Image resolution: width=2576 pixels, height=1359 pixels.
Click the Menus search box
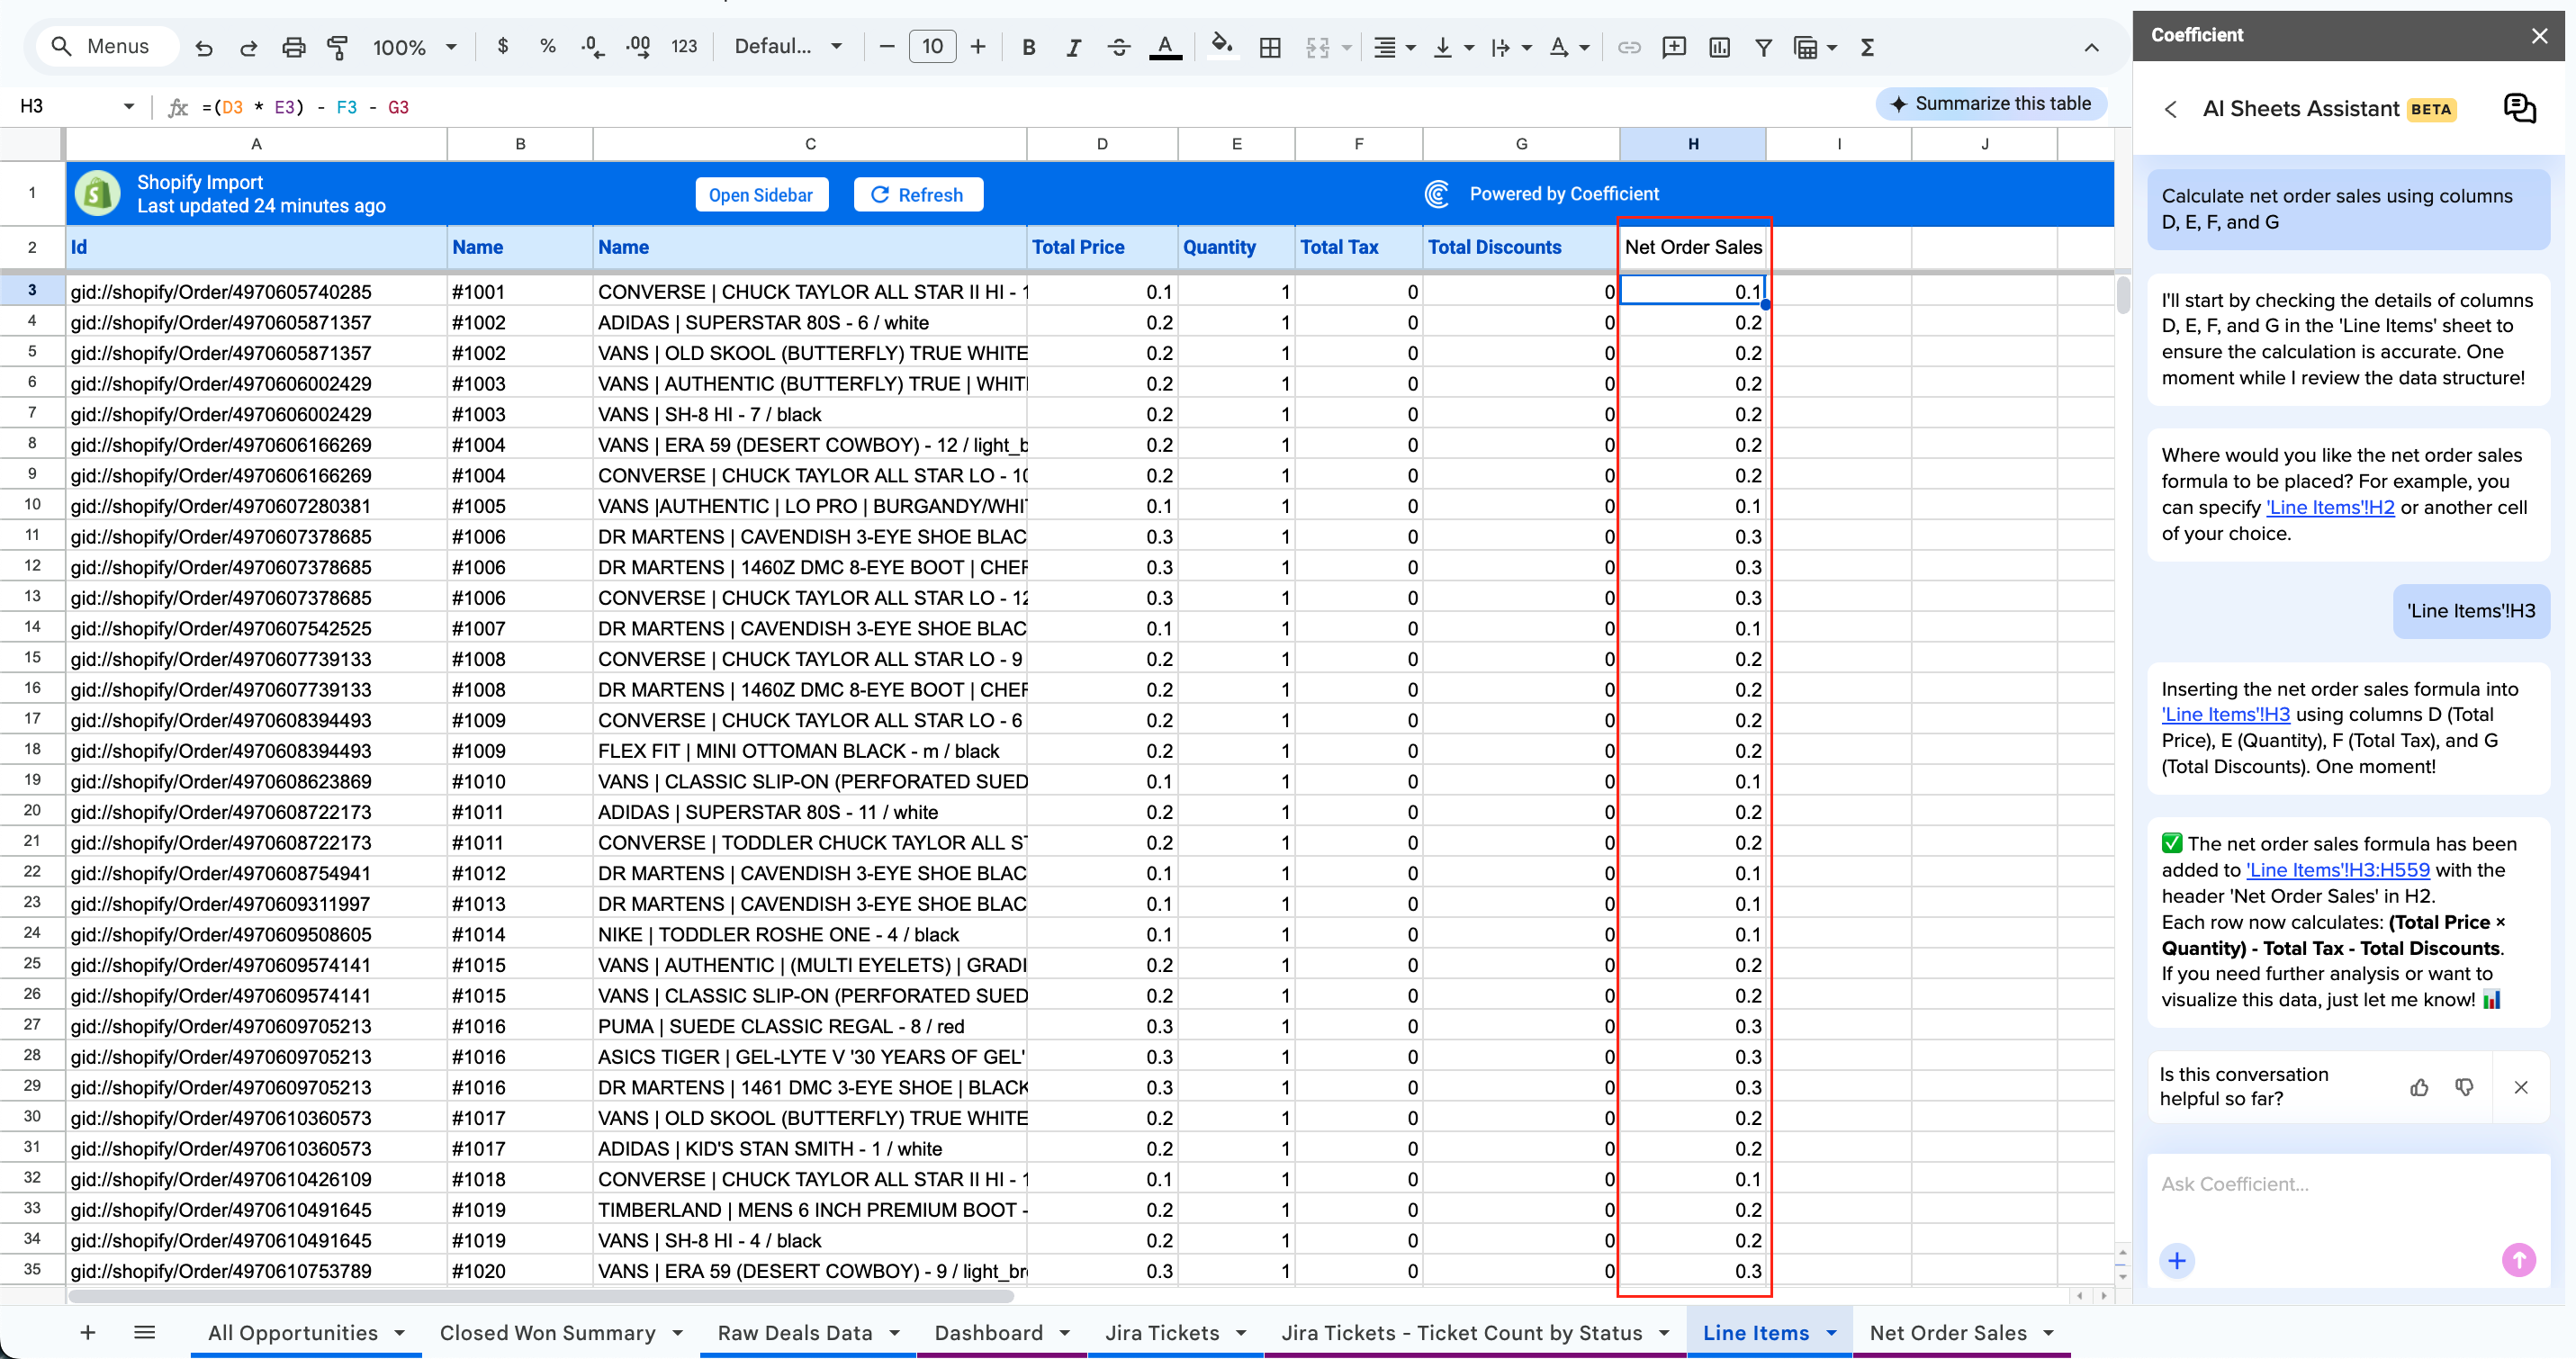click(x=108, y=46)
